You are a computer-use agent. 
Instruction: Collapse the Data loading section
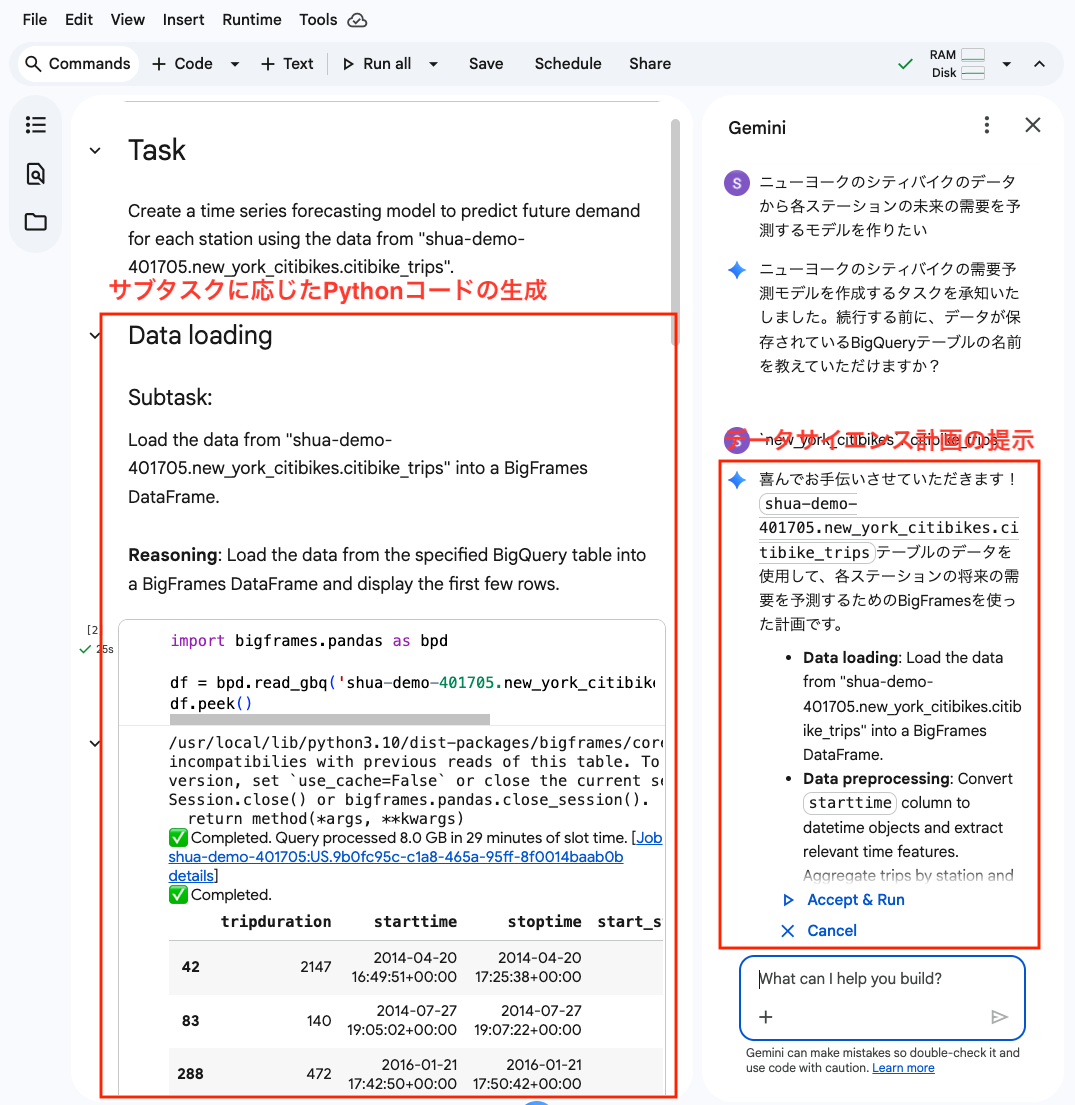(x=95, y=335)
